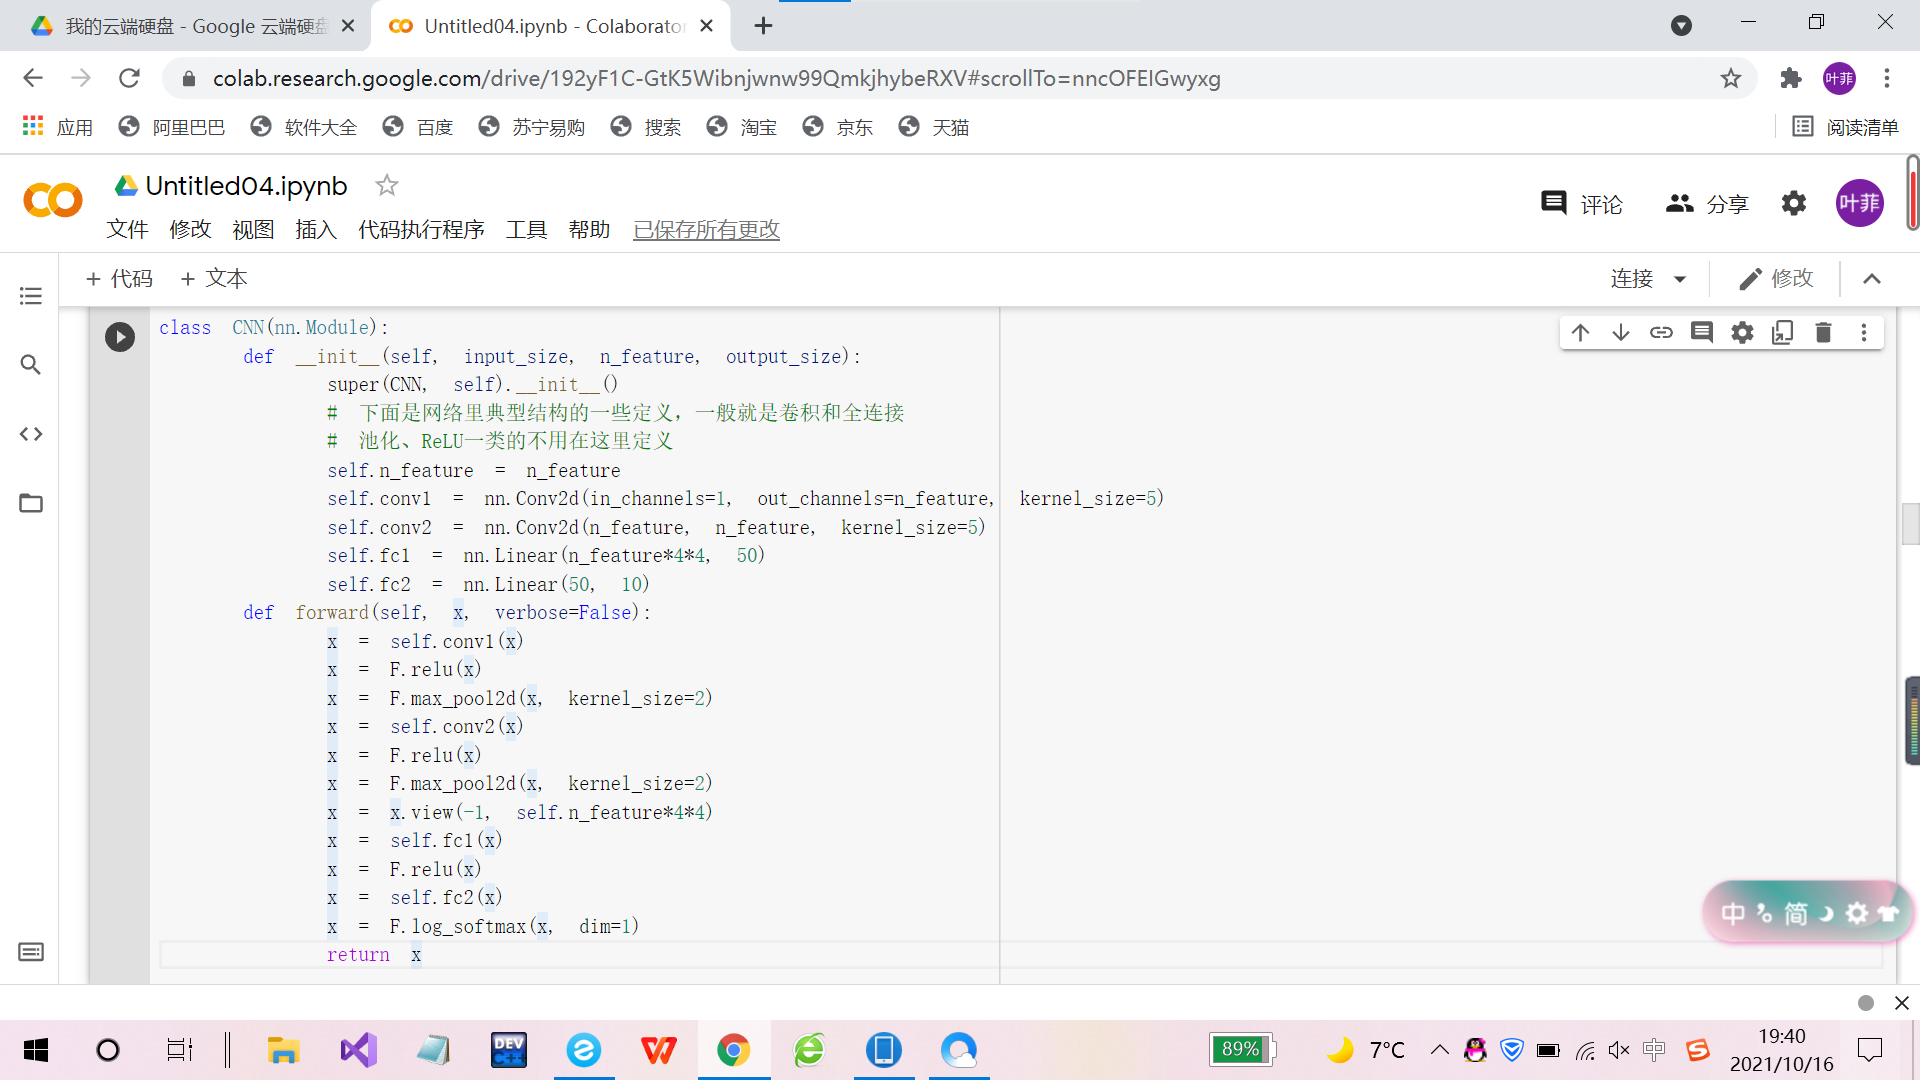Screen dimensions: 1920x1080
Task: Collapse the header with chevron up
Action: pos(1872,279)
